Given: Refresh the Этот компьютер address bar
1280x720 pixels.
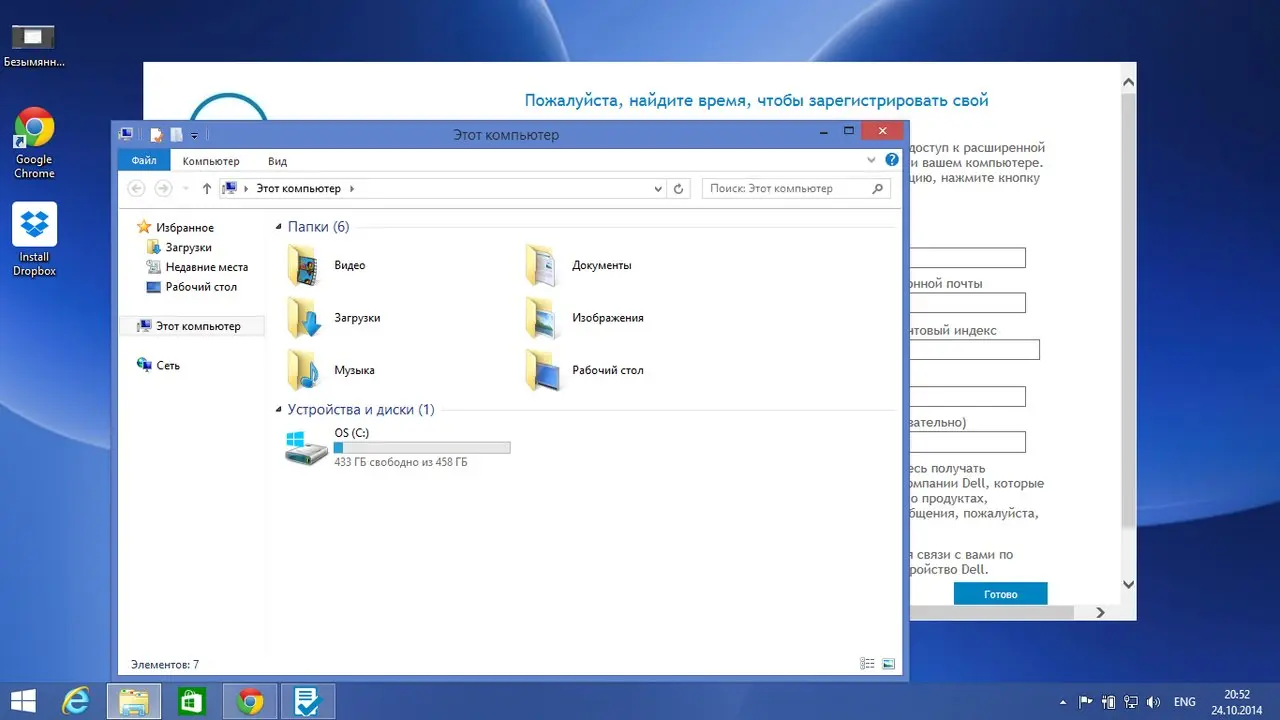Looking at the screenshot, I should [679, 188].
